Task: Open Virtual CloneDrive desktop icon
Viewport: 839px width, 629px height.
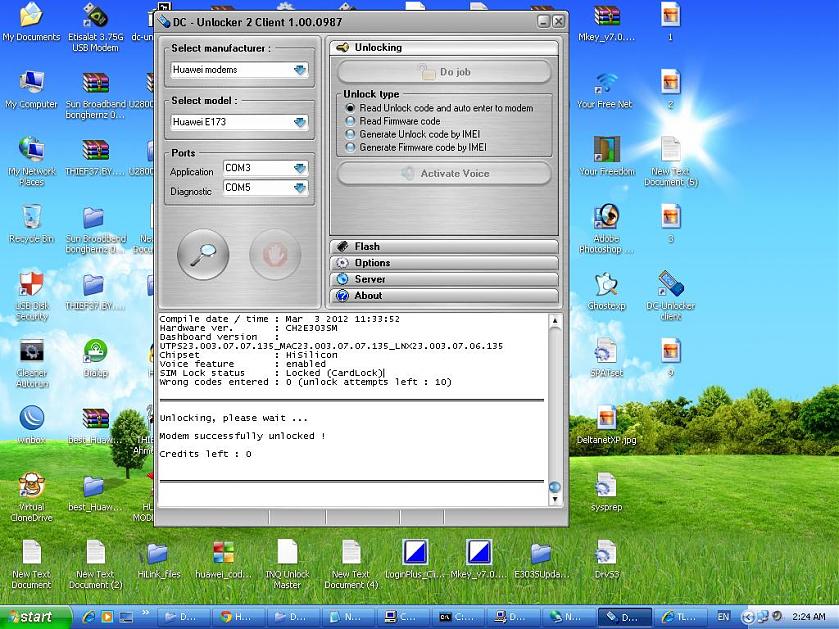Action: tap(31, 487)
